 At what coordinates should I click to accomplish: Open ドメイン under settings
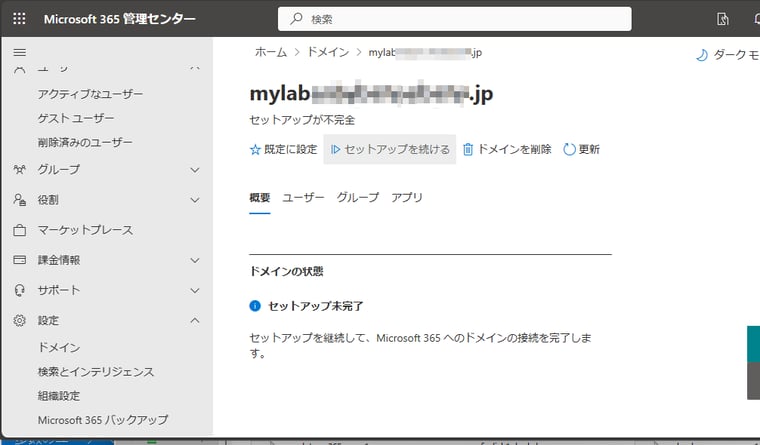[59, 348]
